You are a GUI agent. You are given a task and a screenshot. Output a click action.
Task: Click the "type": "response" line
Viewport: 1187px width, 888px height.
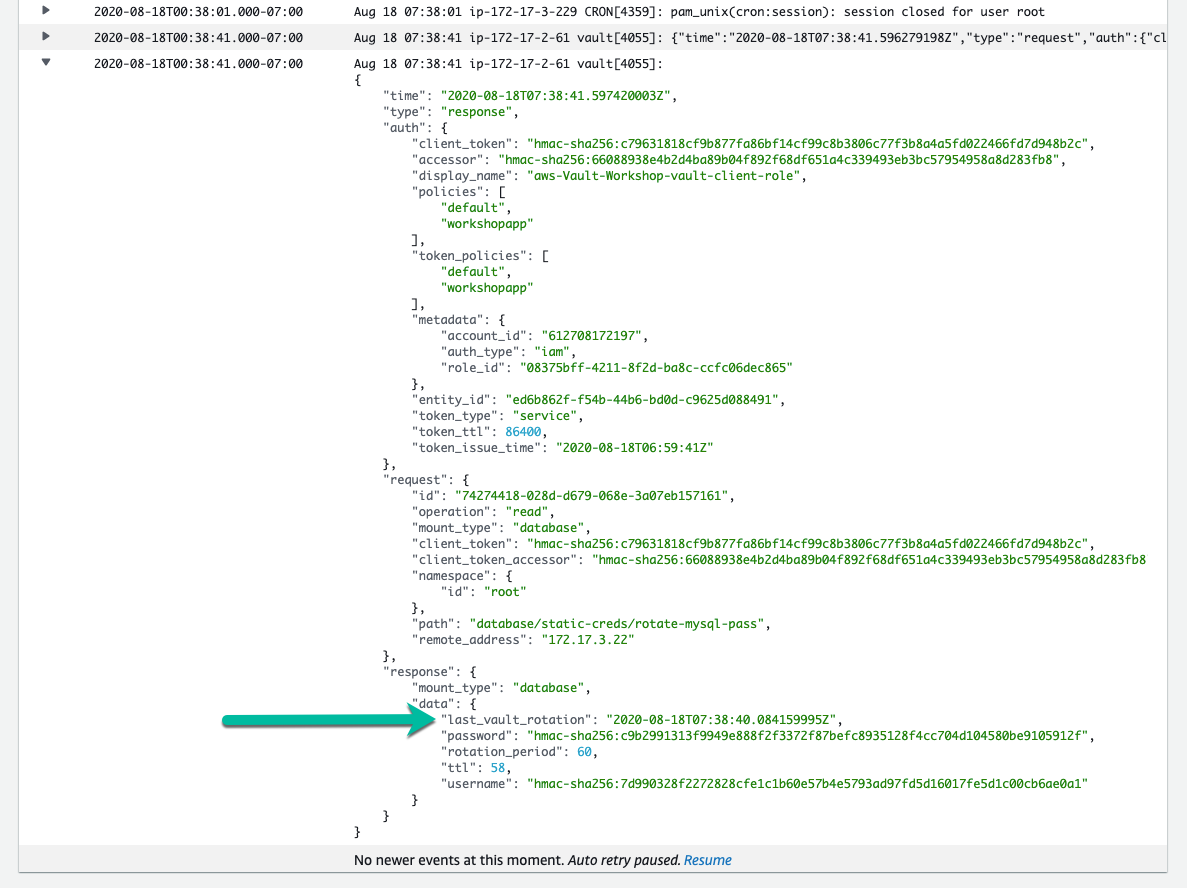click(x=450, y=111)
